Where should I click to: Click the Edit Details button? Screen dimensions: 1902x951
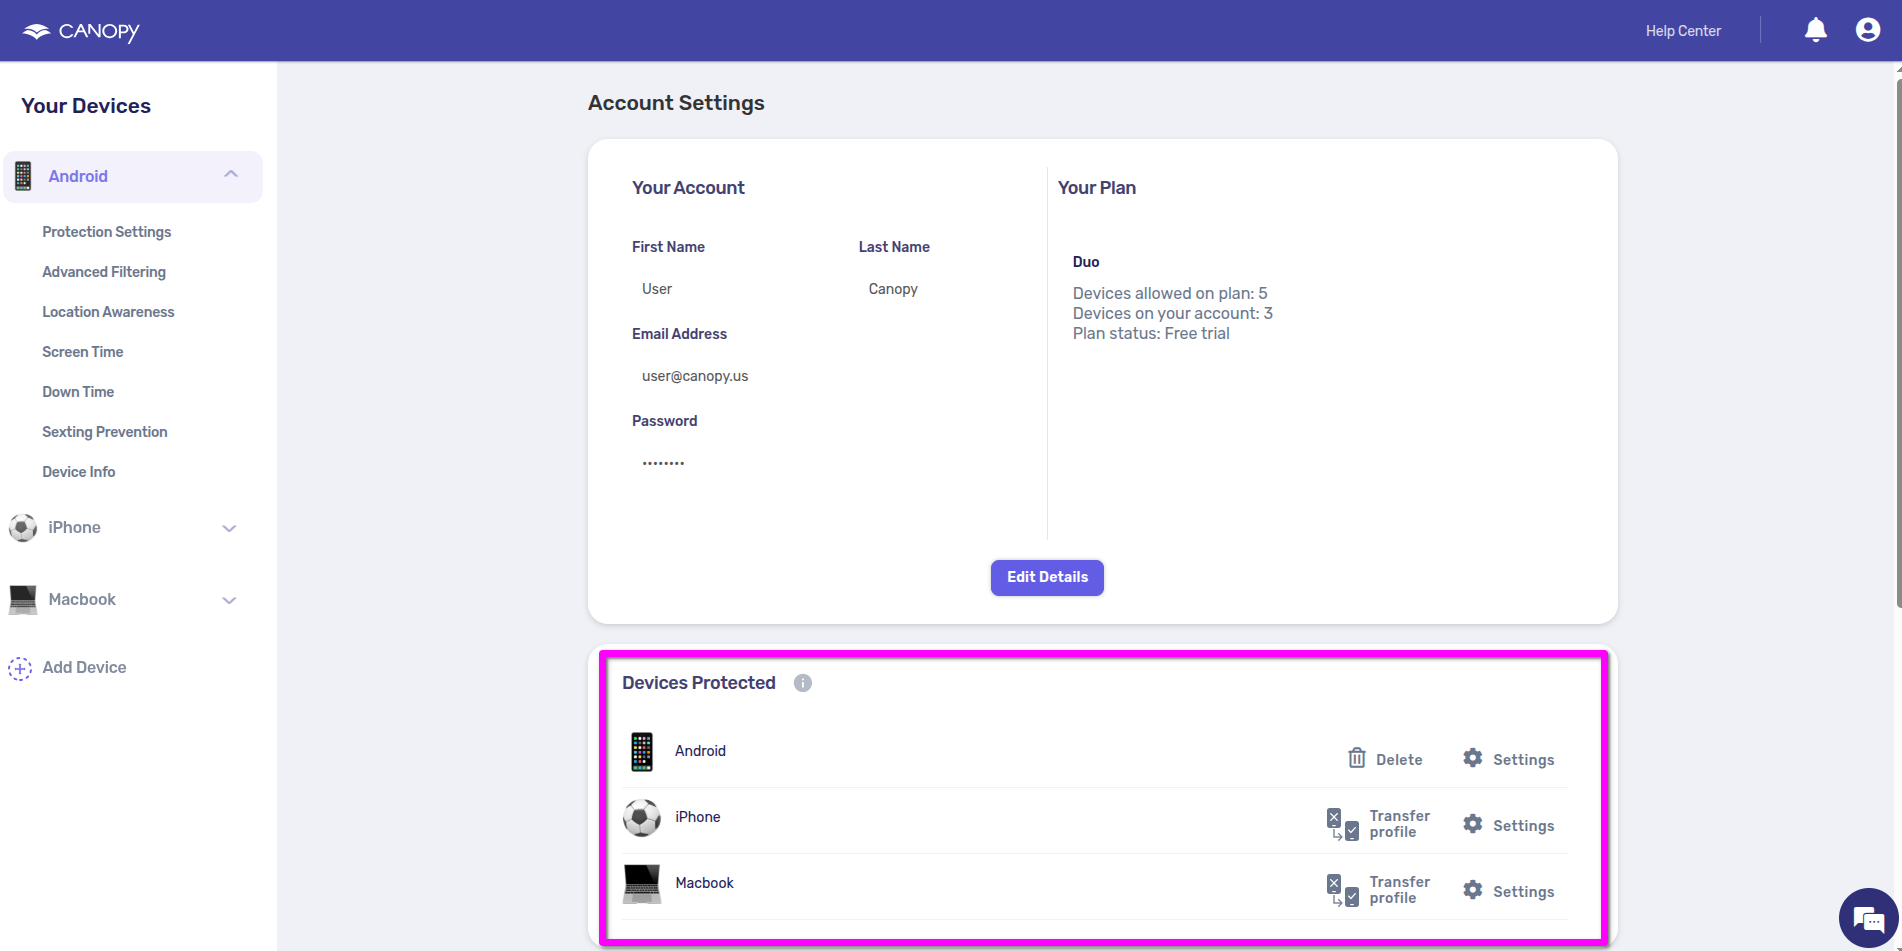point(1047,577)
